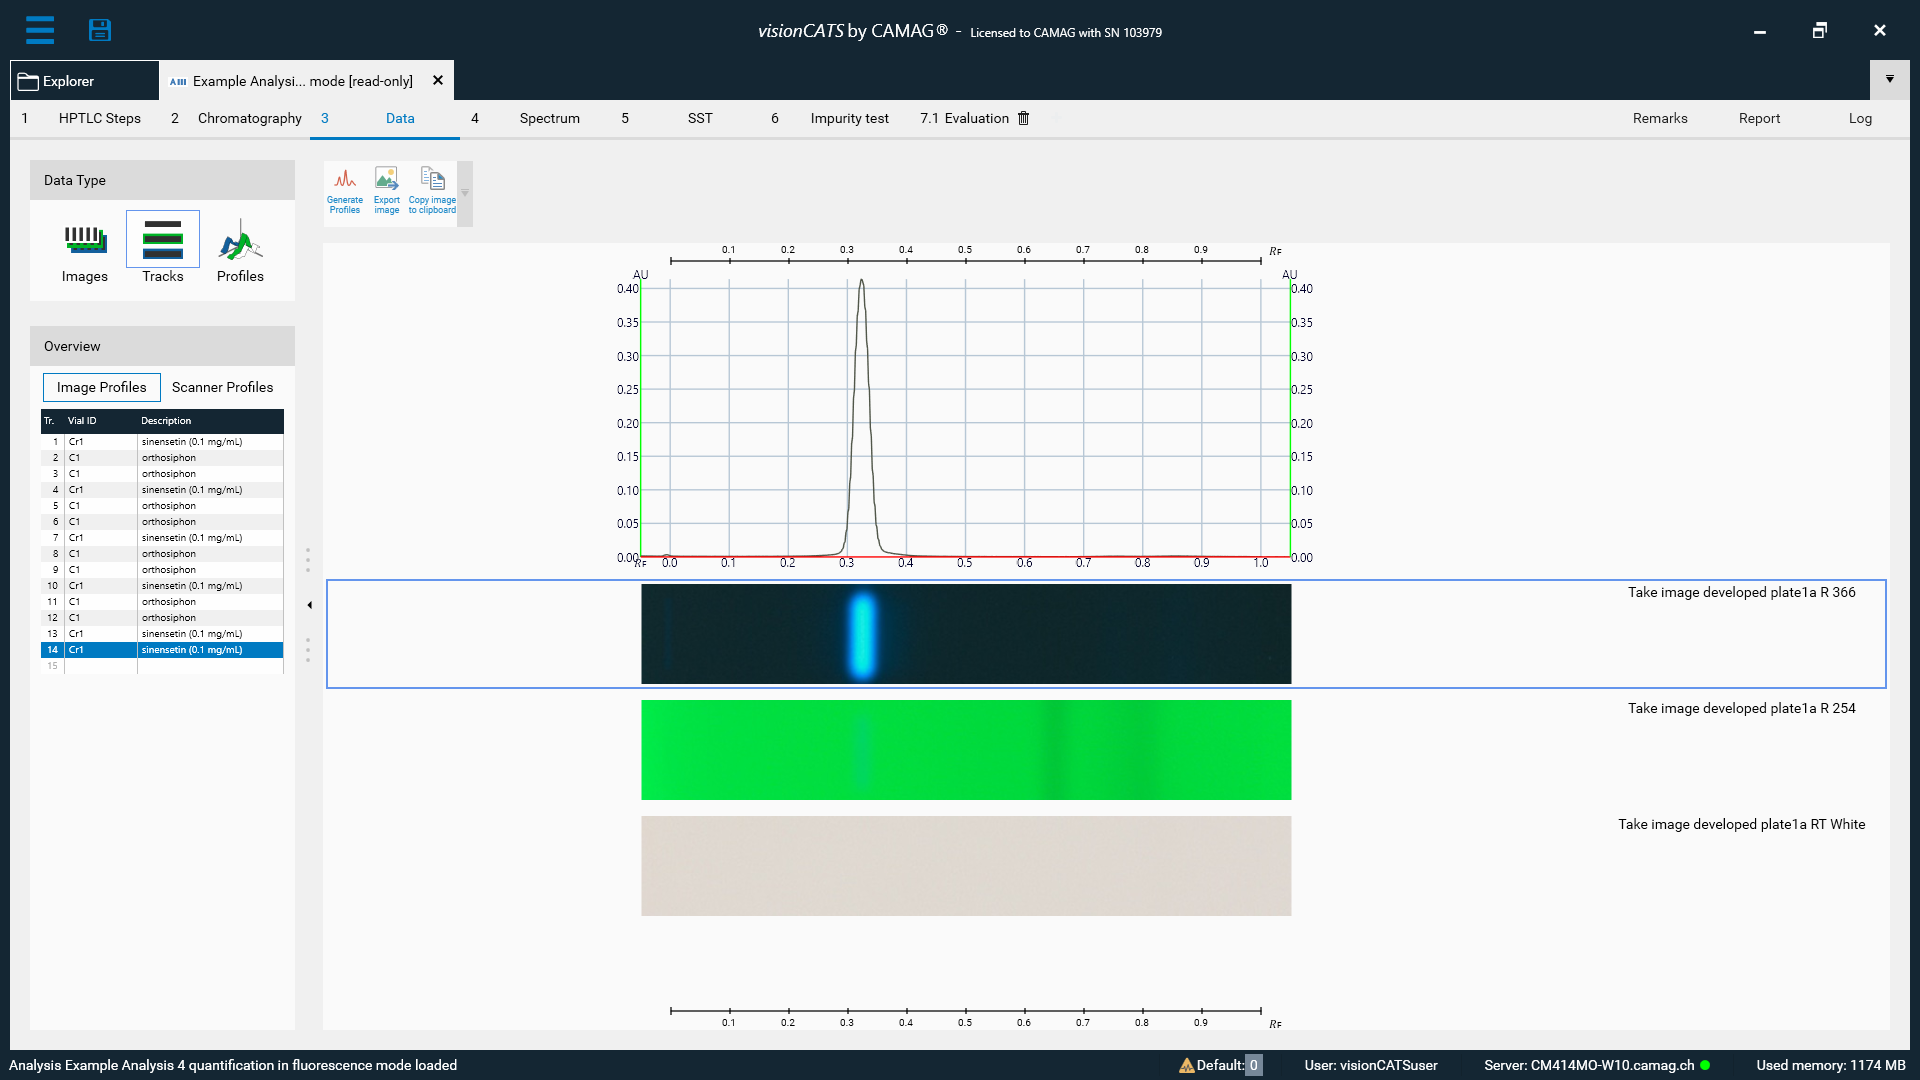The width and height of the screenshot is (1920, 1080).
Task: Switch to the Spectrum step tab
Action: click(549, 118)
